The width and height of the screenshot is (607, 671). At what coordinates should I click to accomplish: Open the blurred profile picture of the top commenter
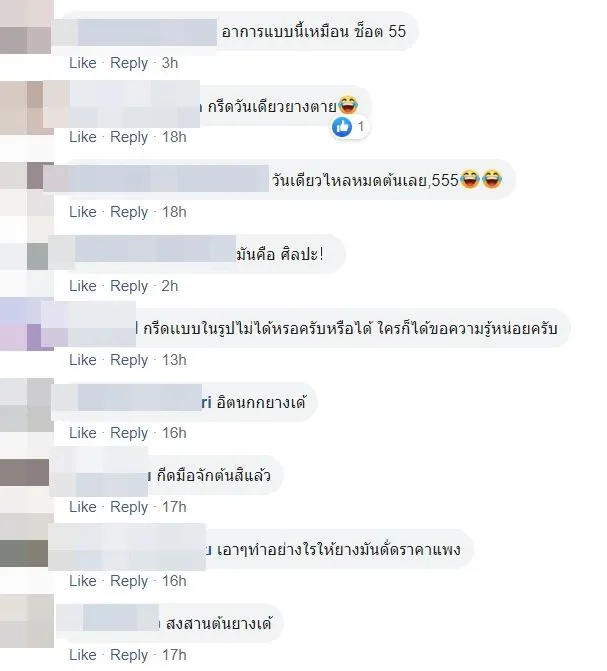click(26, 27)
